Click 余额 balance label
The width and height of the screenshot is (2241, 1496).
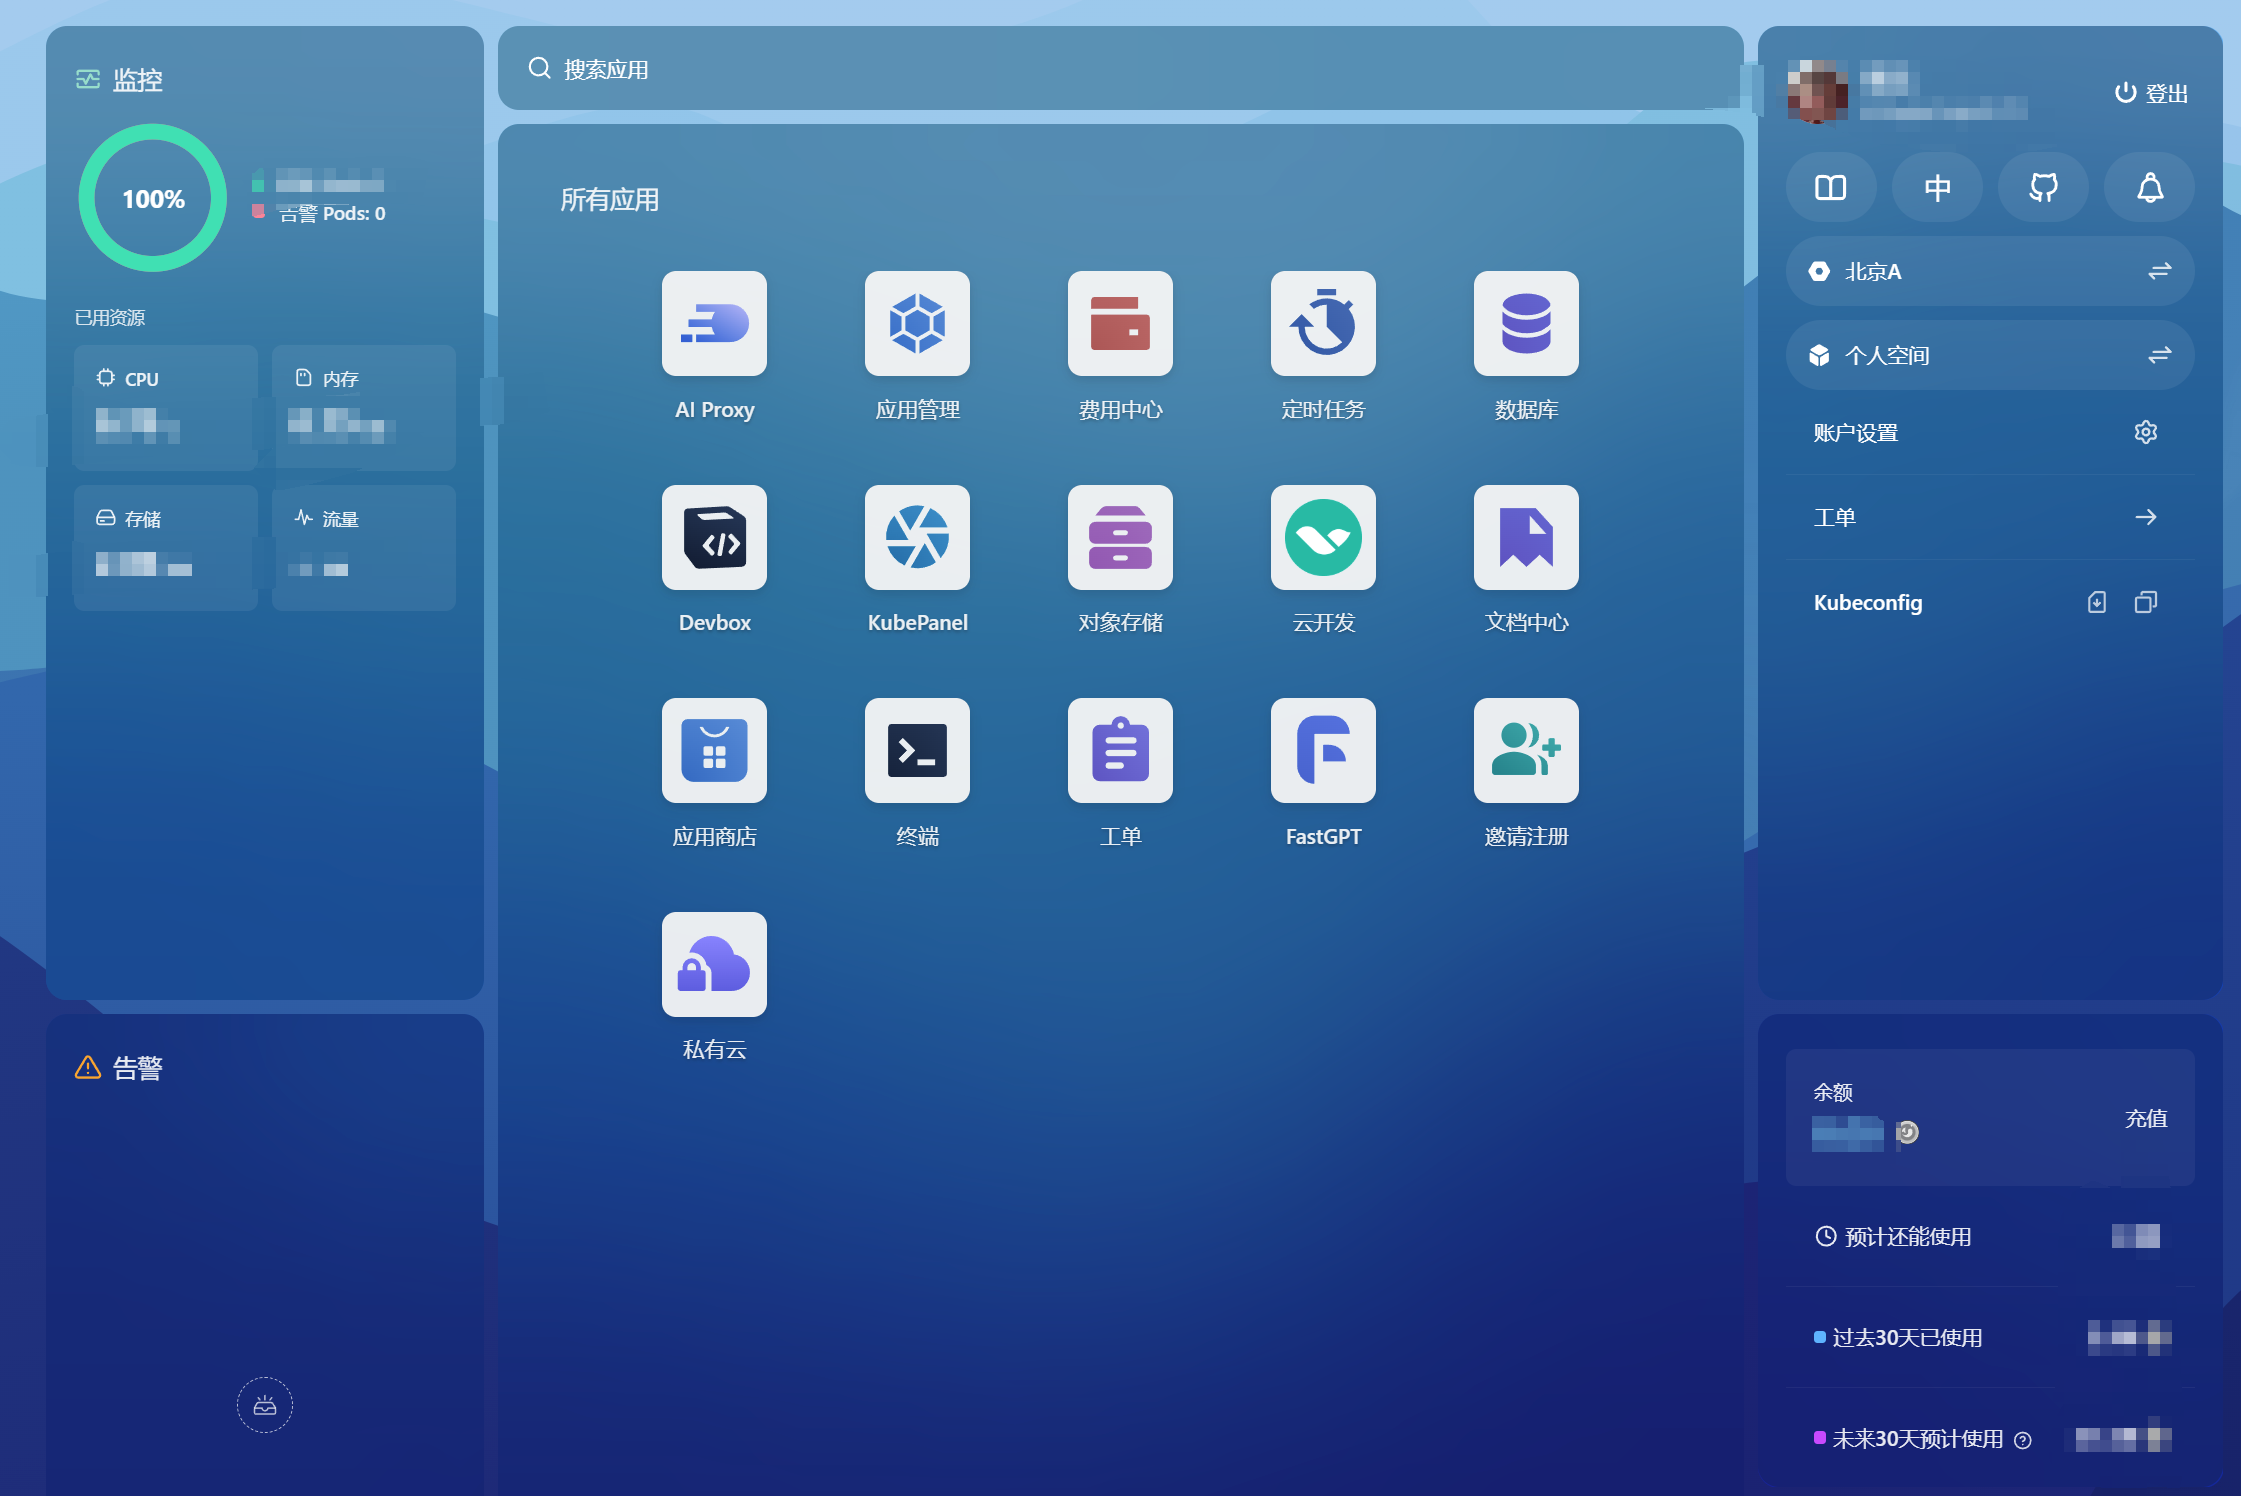click(x=1833, y=1092)
